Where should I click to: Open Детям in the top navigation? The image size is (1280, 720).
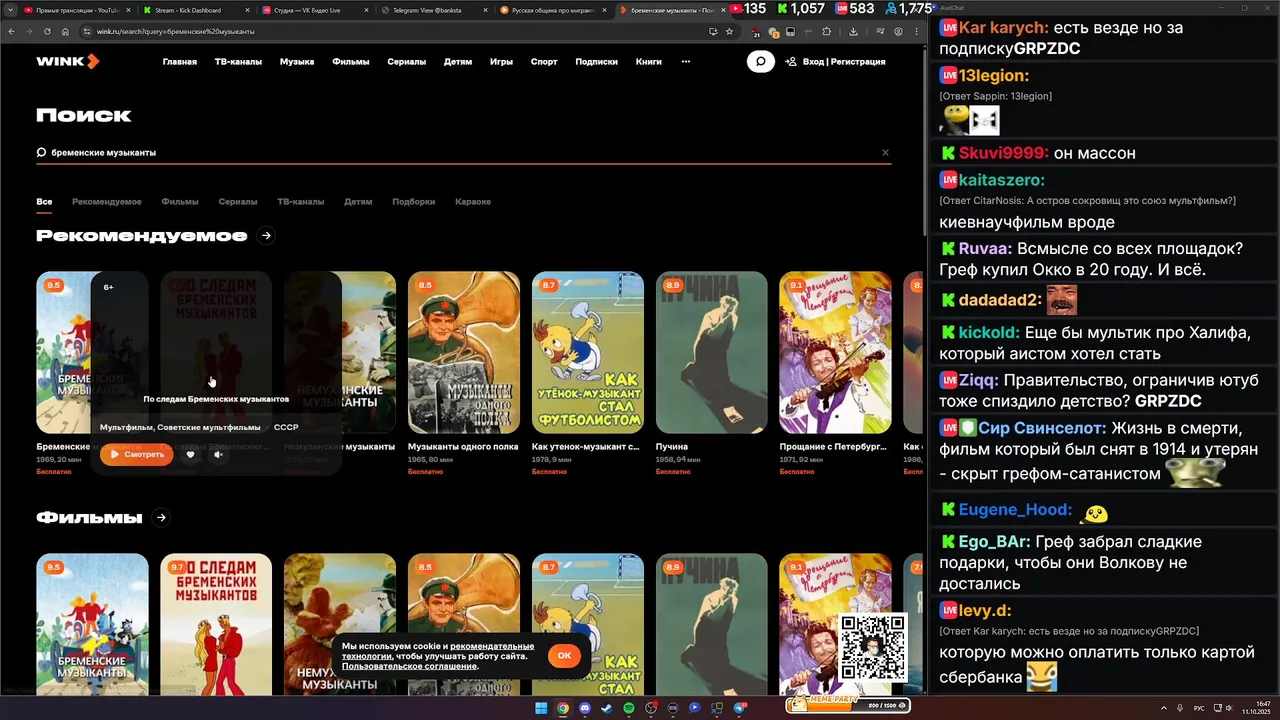(458, 62)
